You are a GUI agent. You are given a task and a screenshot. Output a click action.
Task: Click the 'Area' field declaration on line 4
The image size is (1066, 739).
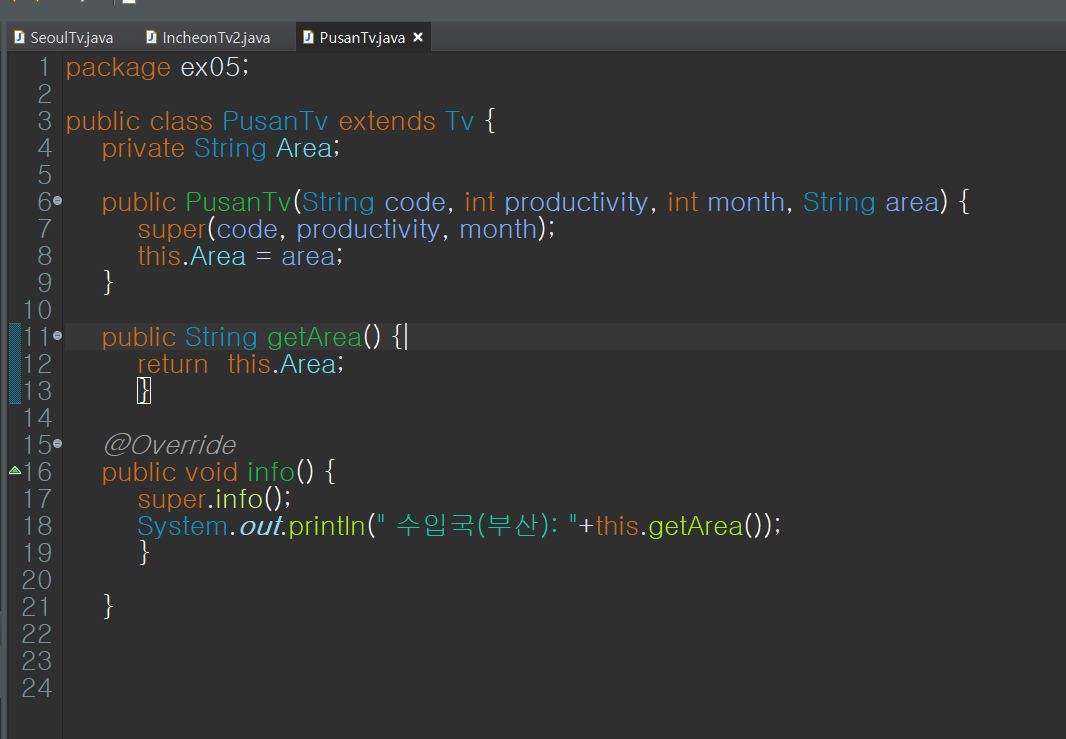(304, 148)
